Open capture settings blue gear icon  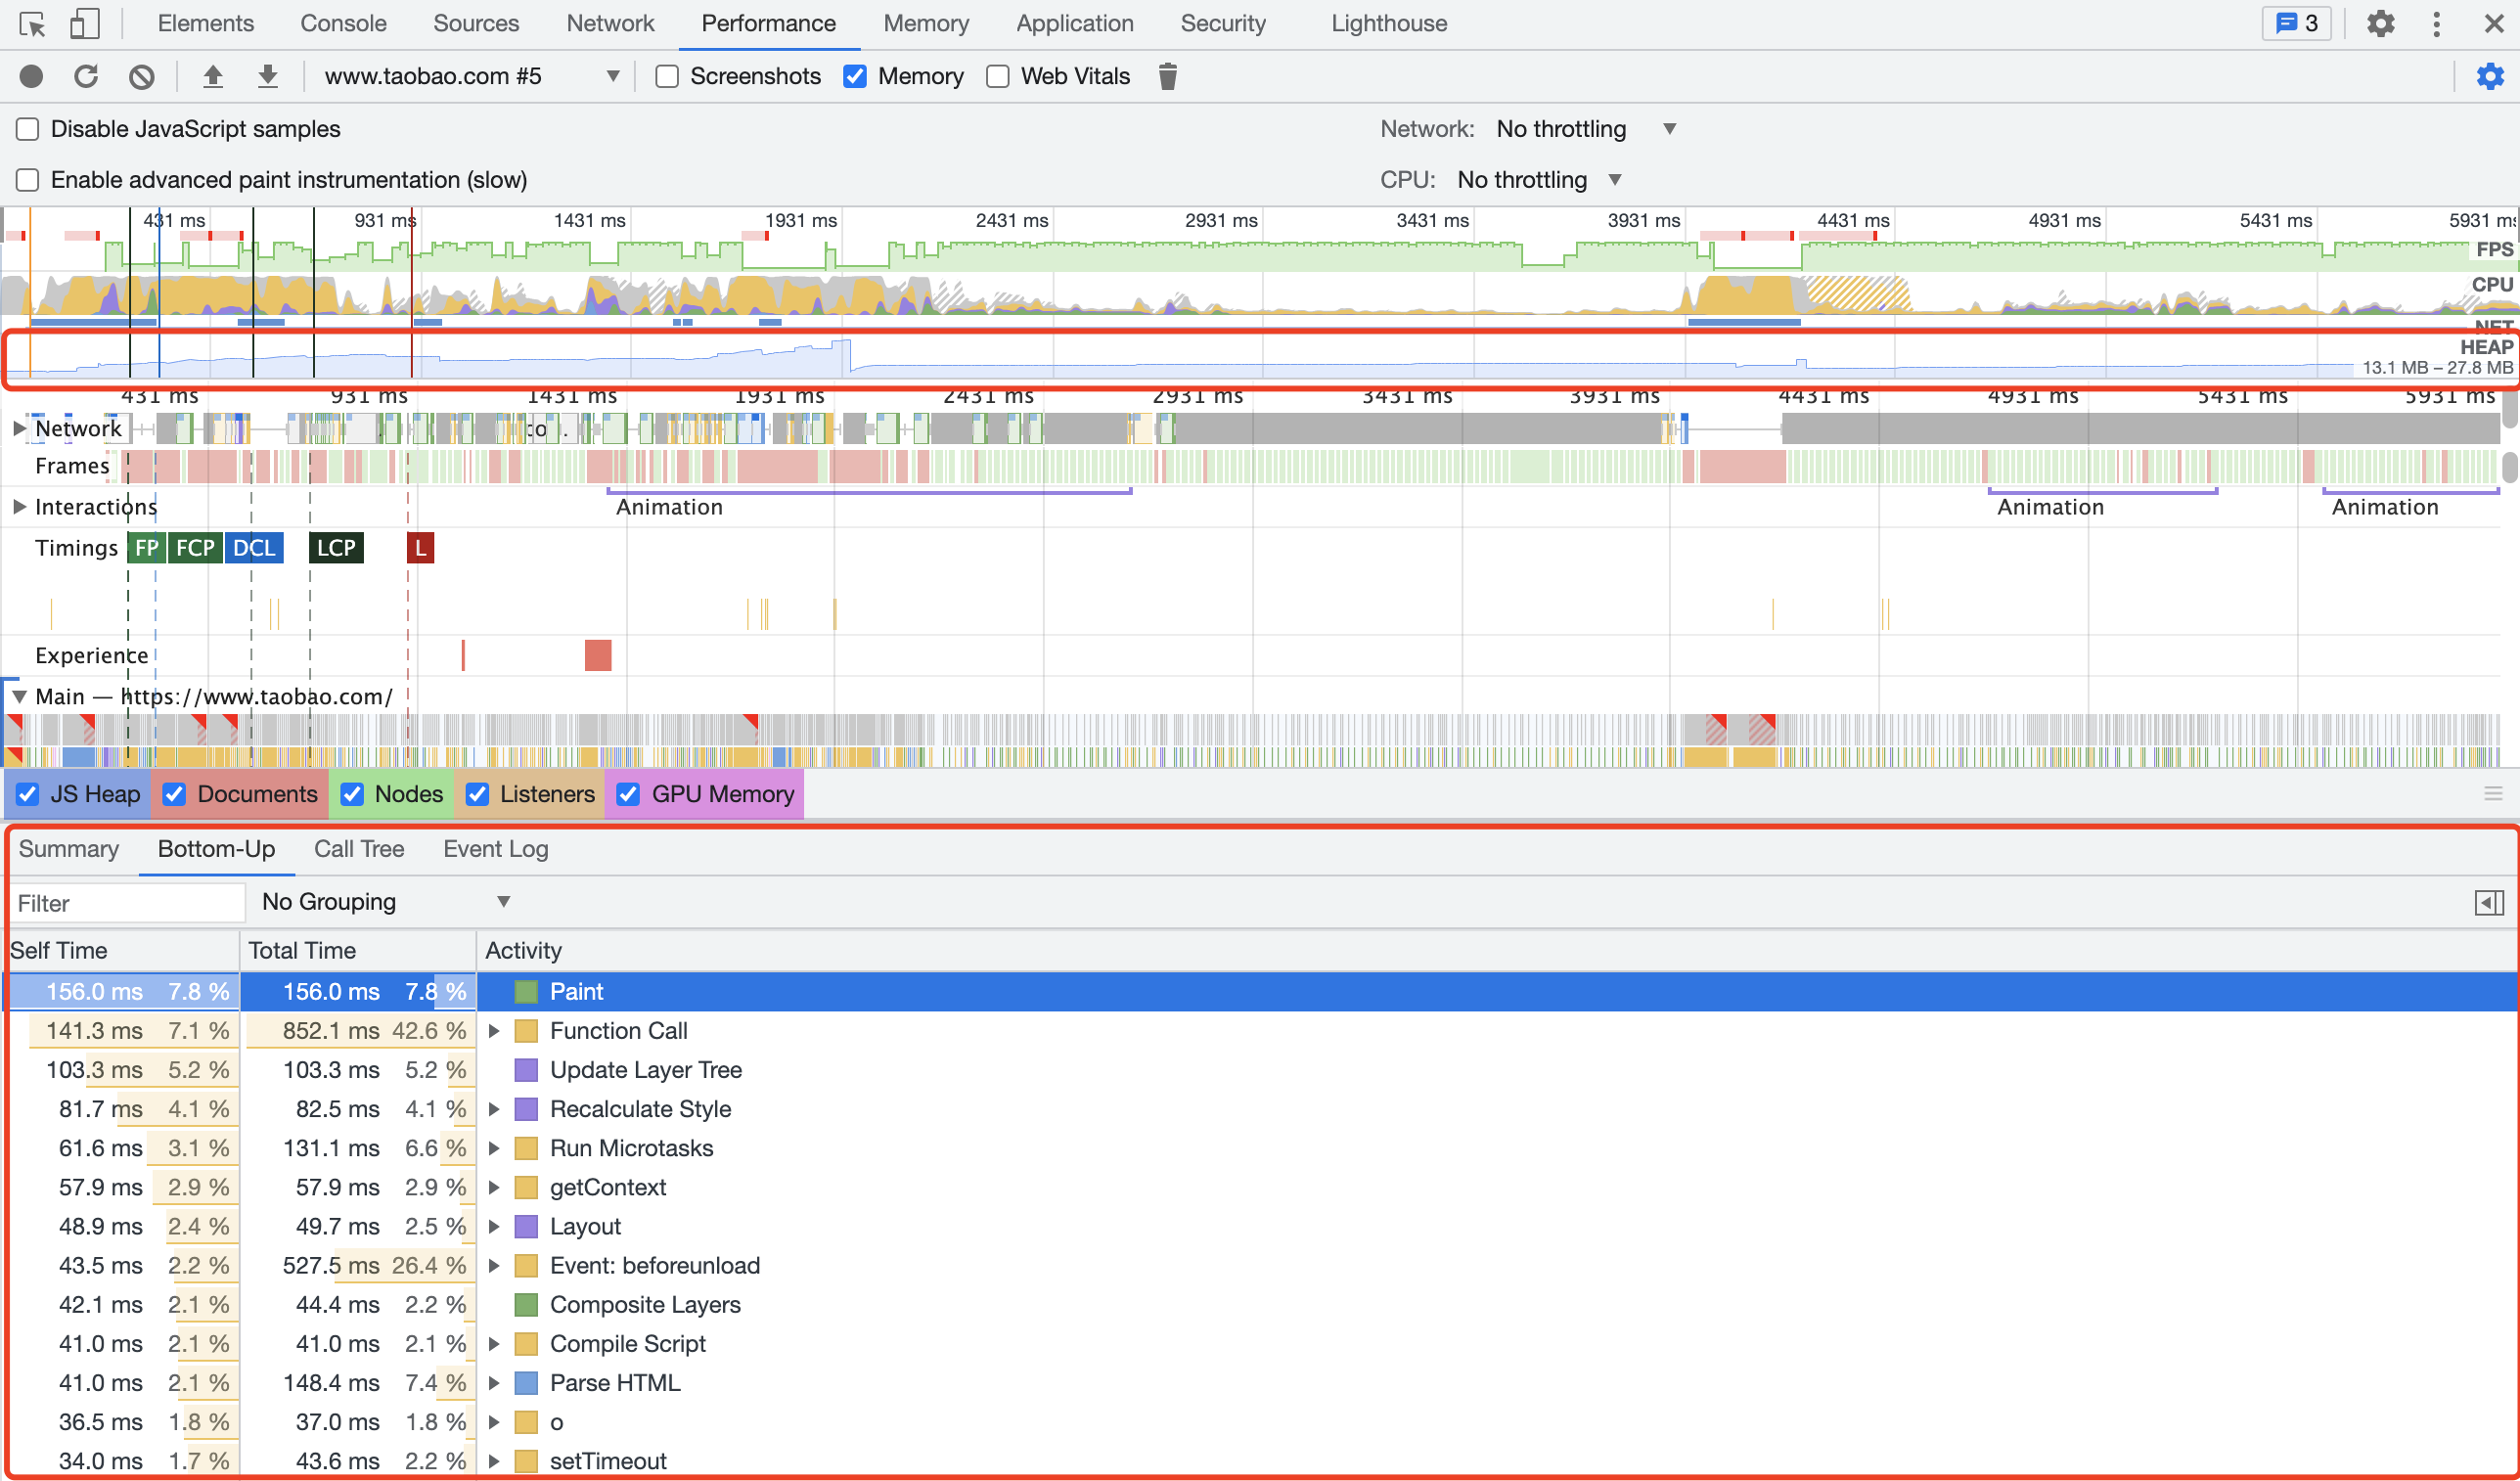click(2489, 76)
